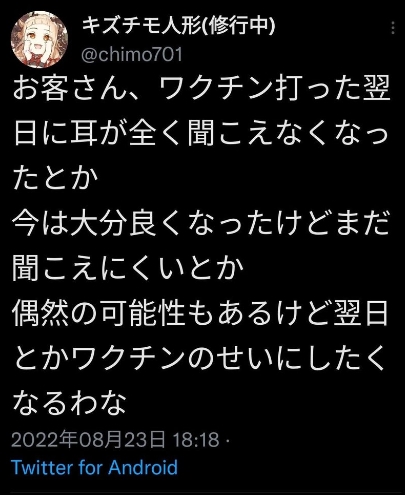Select the line 聞こえにくいとか

[128, 268]
